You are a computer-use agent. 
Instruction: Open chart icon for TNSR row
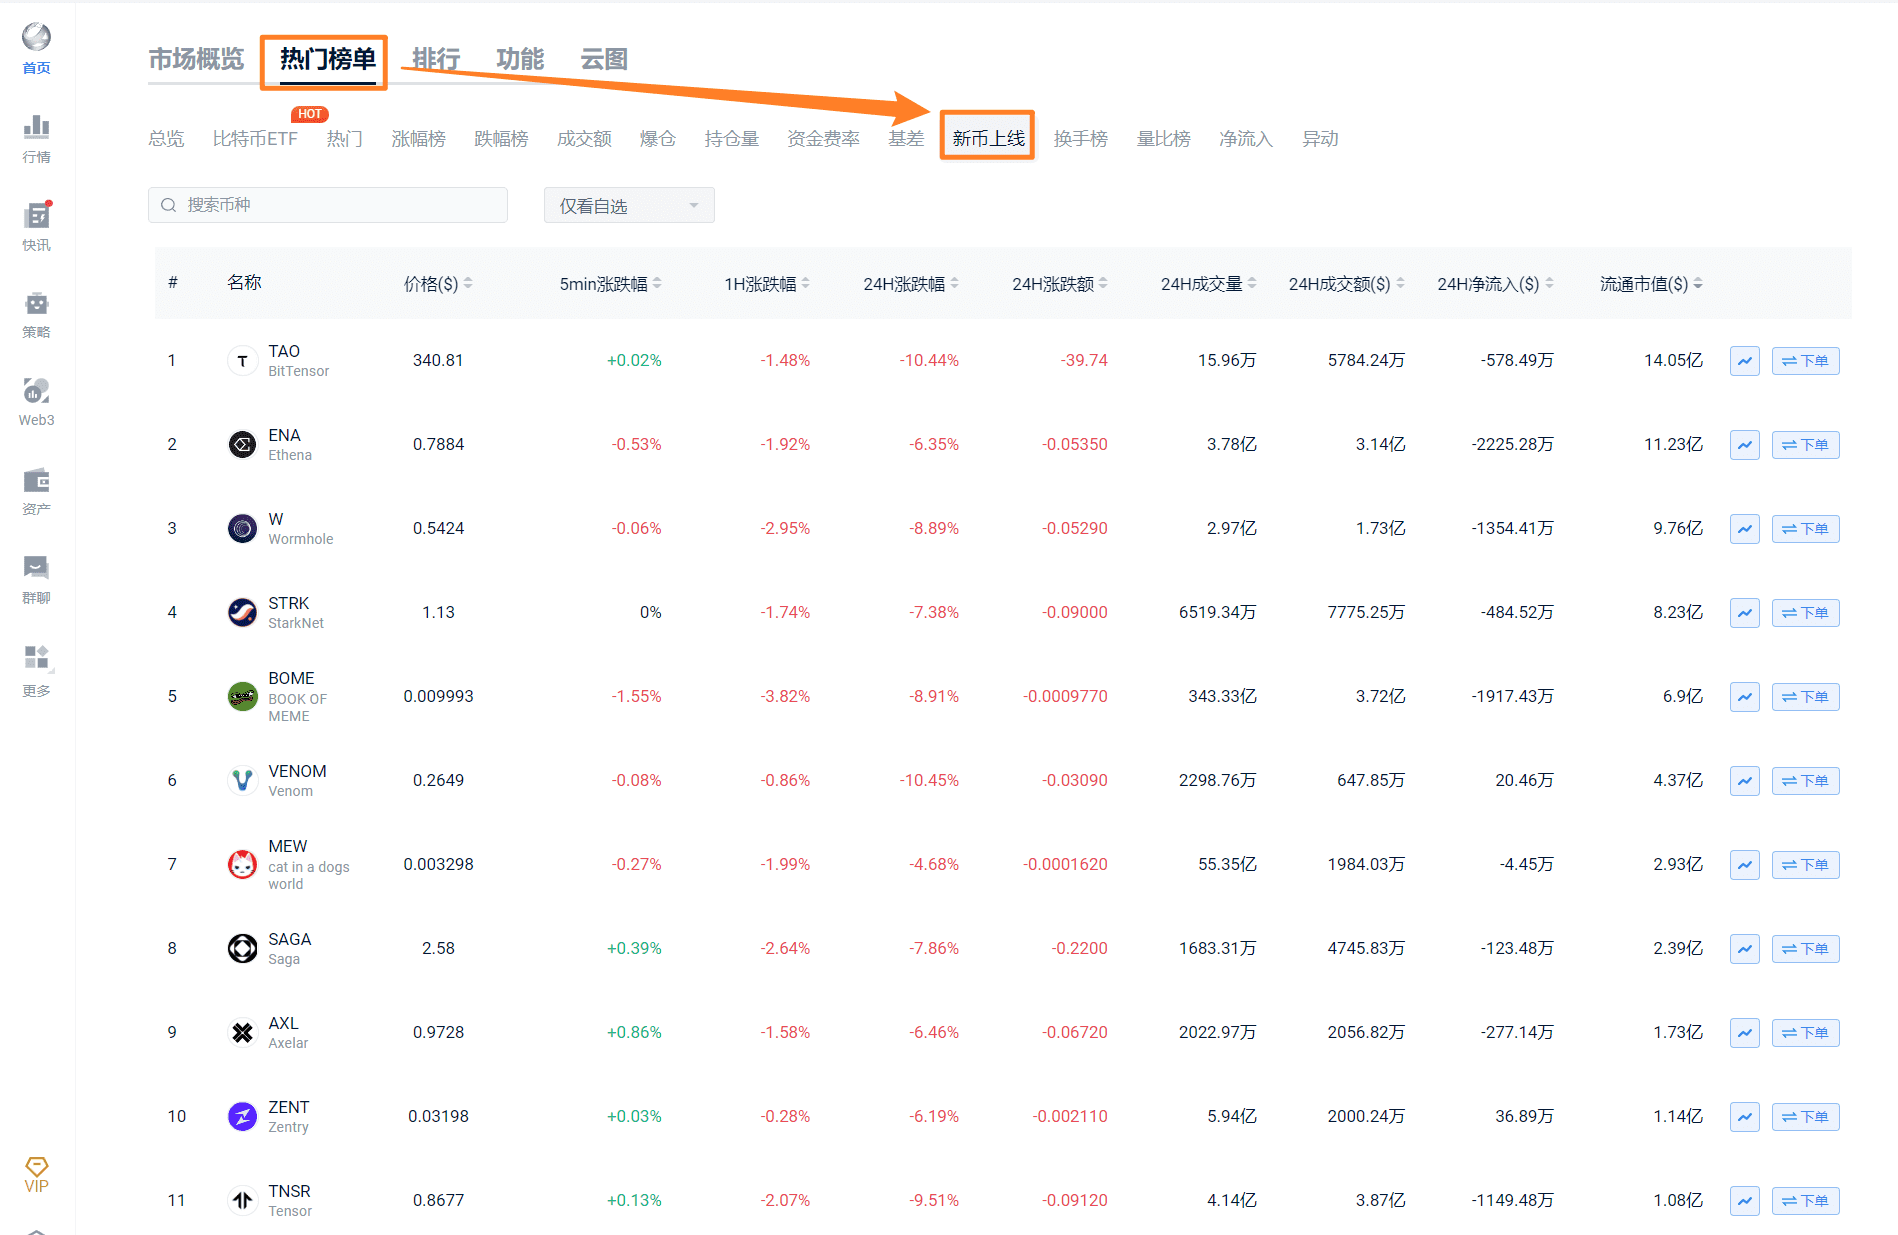pyautogui.click(x=1745, y=1201)
